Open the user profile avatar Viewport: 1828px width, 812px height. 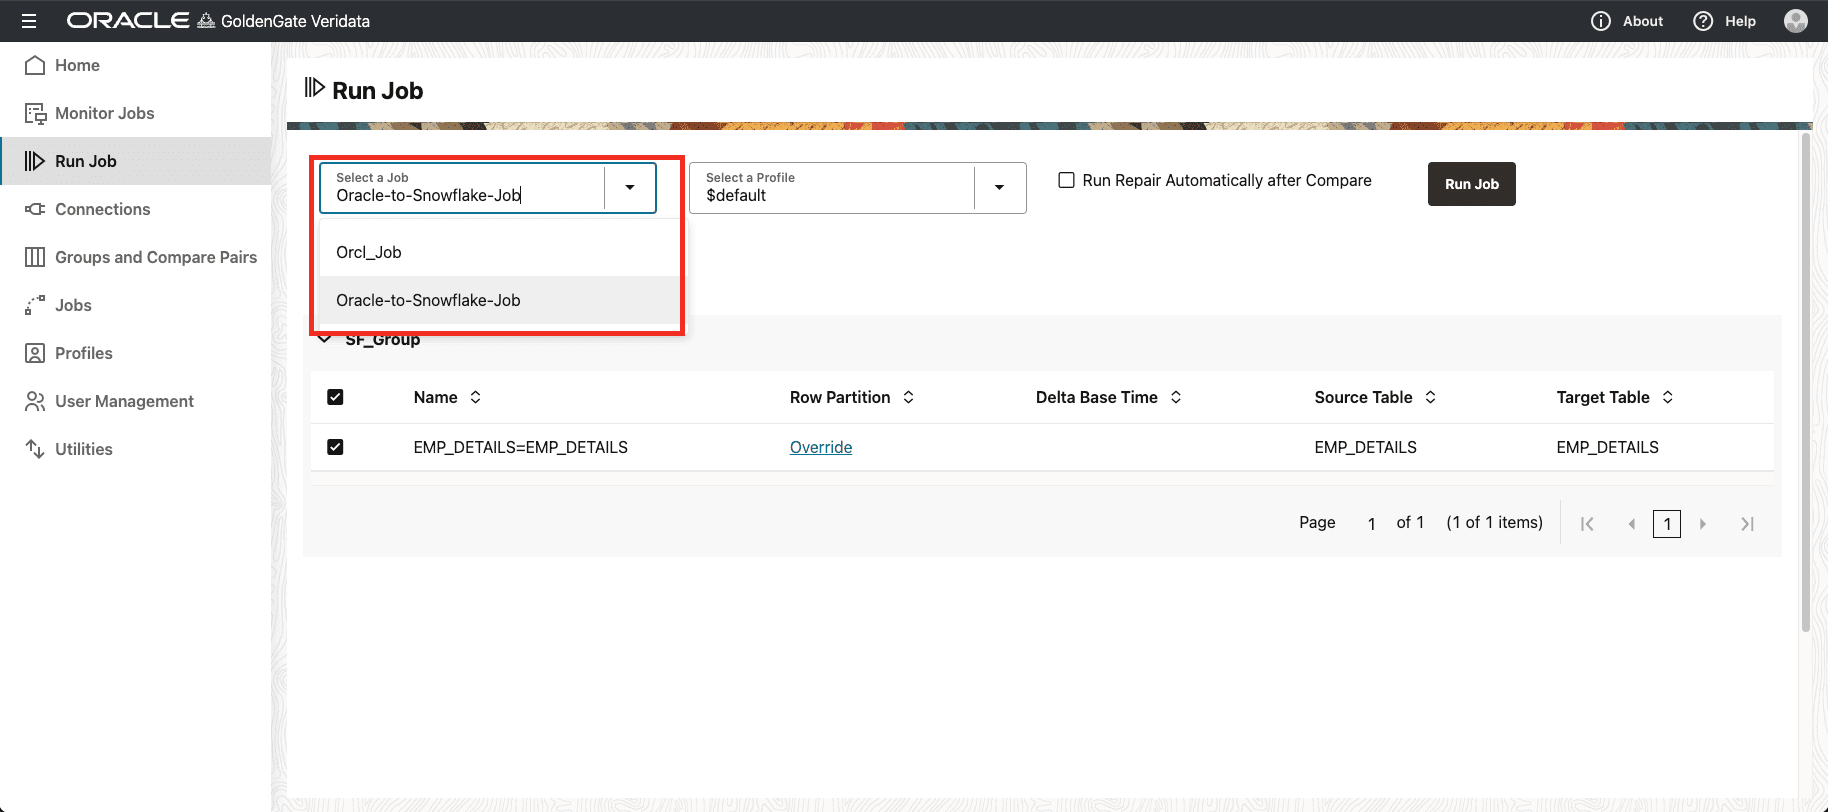click(x=1796, y=21)
